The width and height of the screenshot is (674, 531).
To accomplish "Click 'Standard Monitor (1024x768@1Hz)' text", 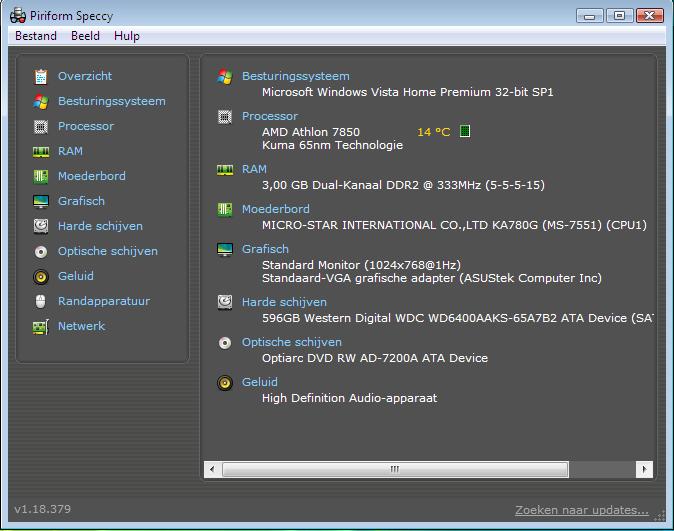I will pos(361,265).
